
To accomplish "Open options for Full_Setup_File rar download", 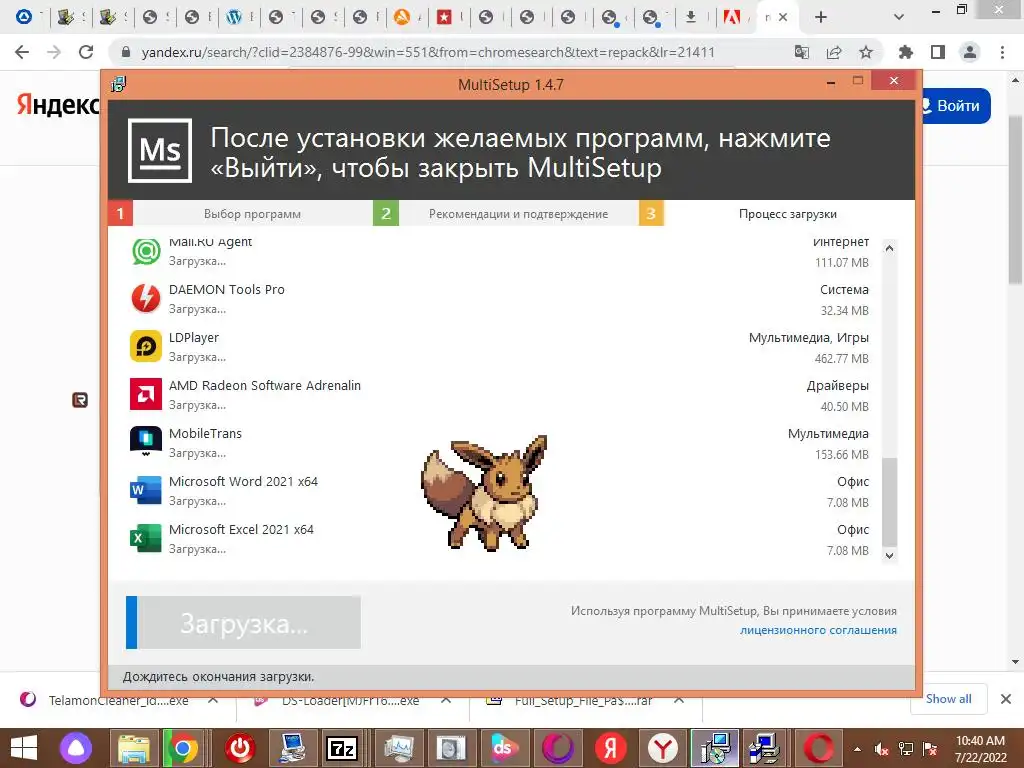I will 679,700.
